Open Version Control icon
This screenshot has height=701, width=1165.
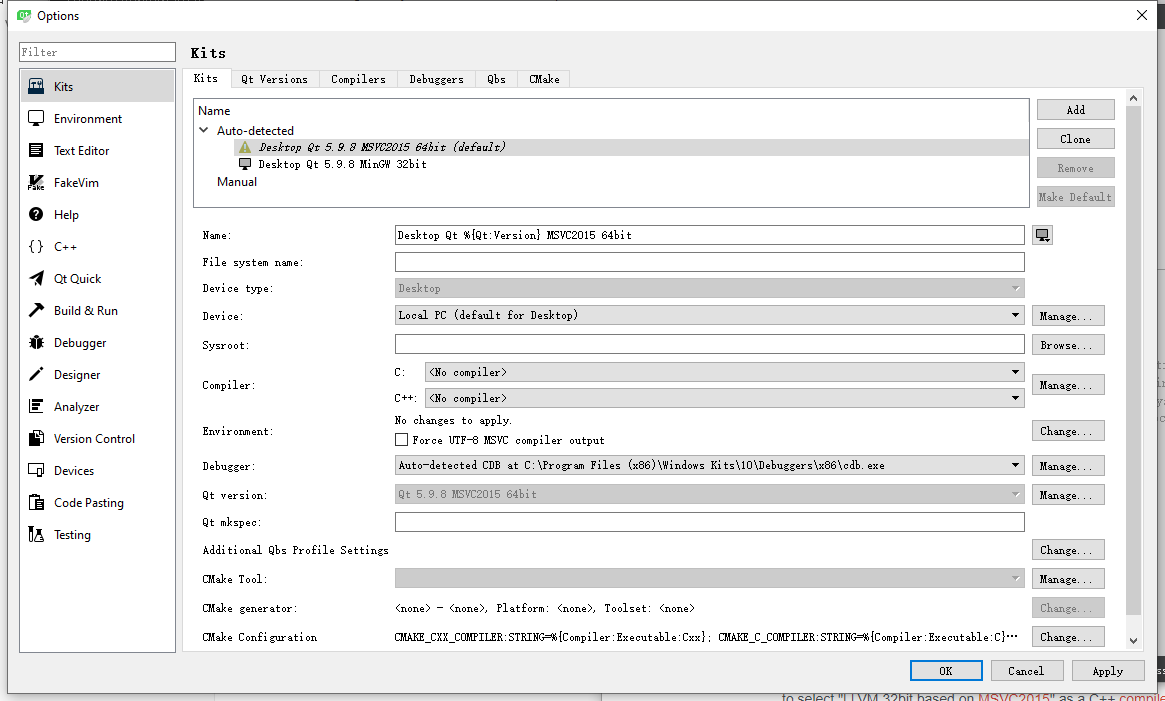(36, 438)
